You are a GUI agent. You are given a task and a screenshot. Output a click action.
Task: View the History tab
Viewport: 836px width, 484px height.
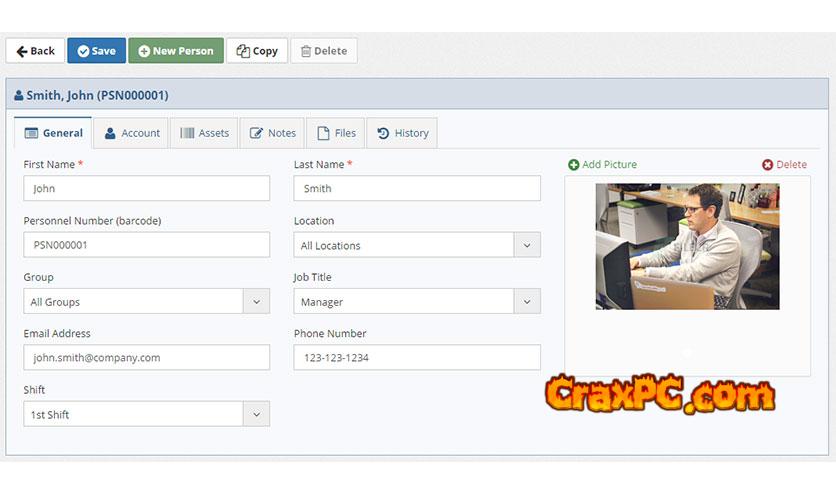pyautogui.click(x=402, y=133)
